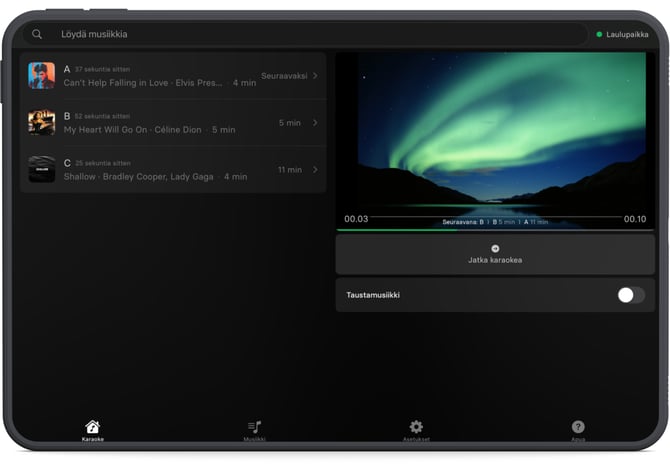Image resolution: width=670 pixels, height=465 pixels.
Task: Open the Musiikki note icon
Action: coord(254,427)
